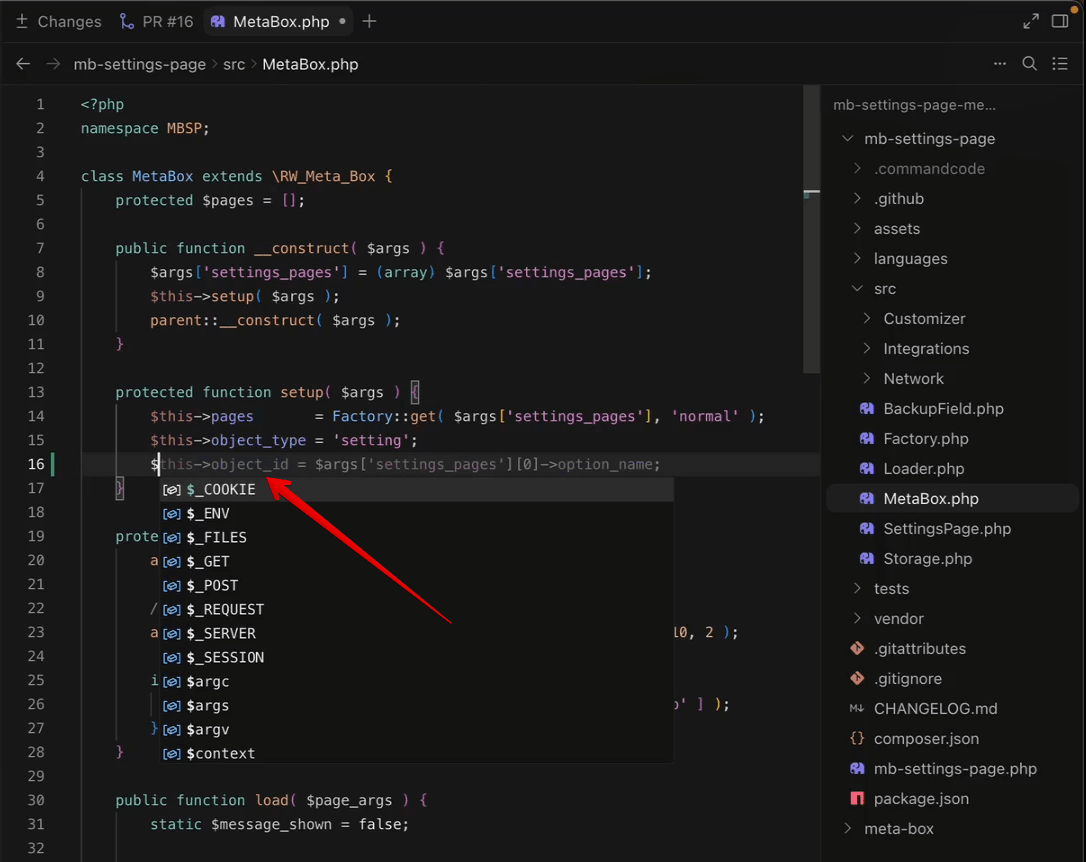Click mb-settings-page breadcrumb
1086x862 pixels.
point(140,64)
